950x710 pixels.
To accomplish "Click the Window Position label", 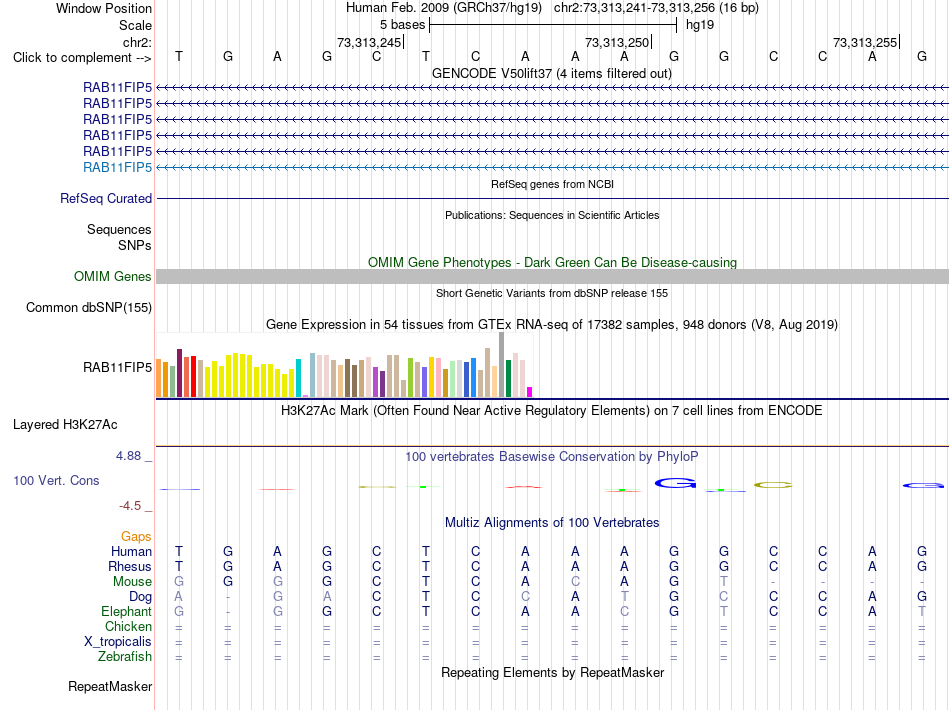I will (x=104, y=8).
